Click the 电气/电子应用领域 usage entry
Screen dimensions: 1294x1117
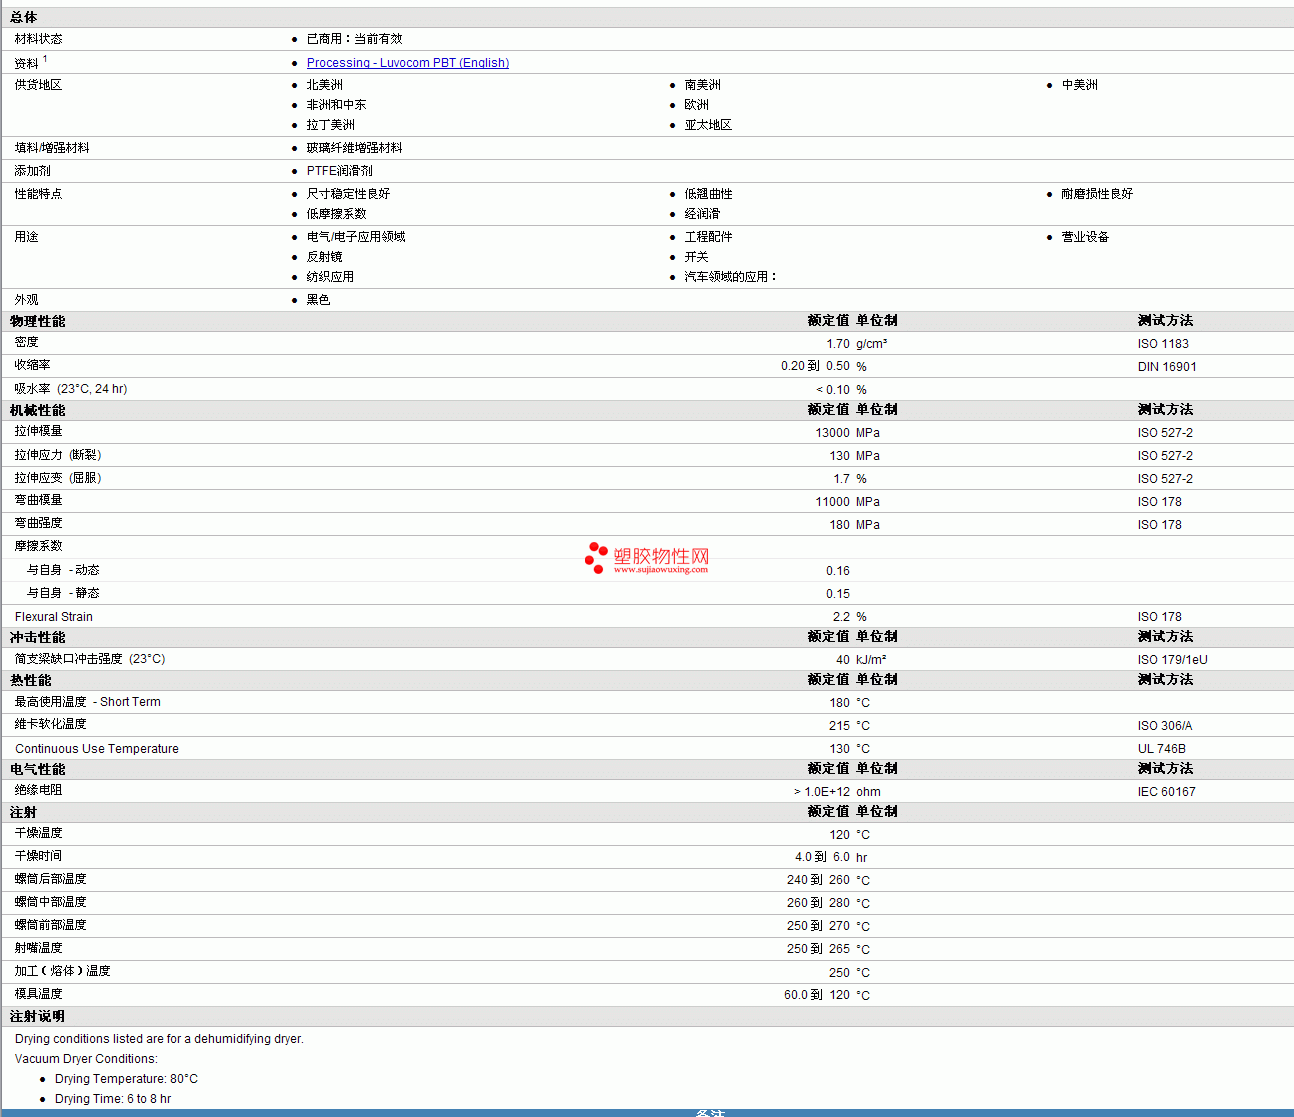pos(356,237)
